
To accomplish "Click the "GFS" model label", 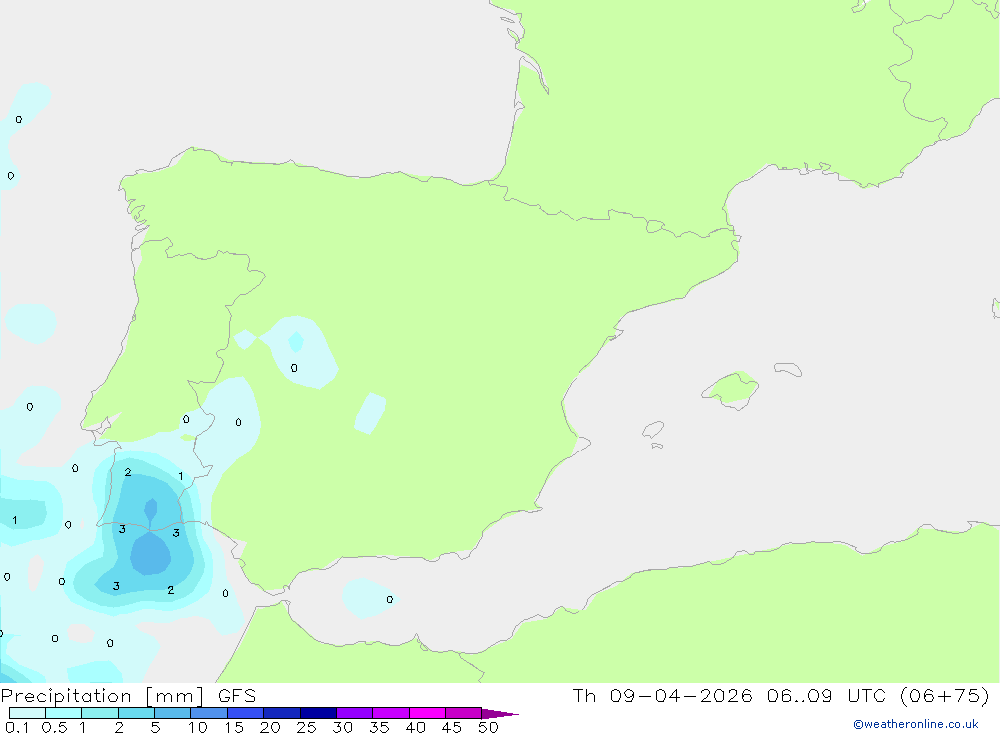I will [x=237, y=696].
